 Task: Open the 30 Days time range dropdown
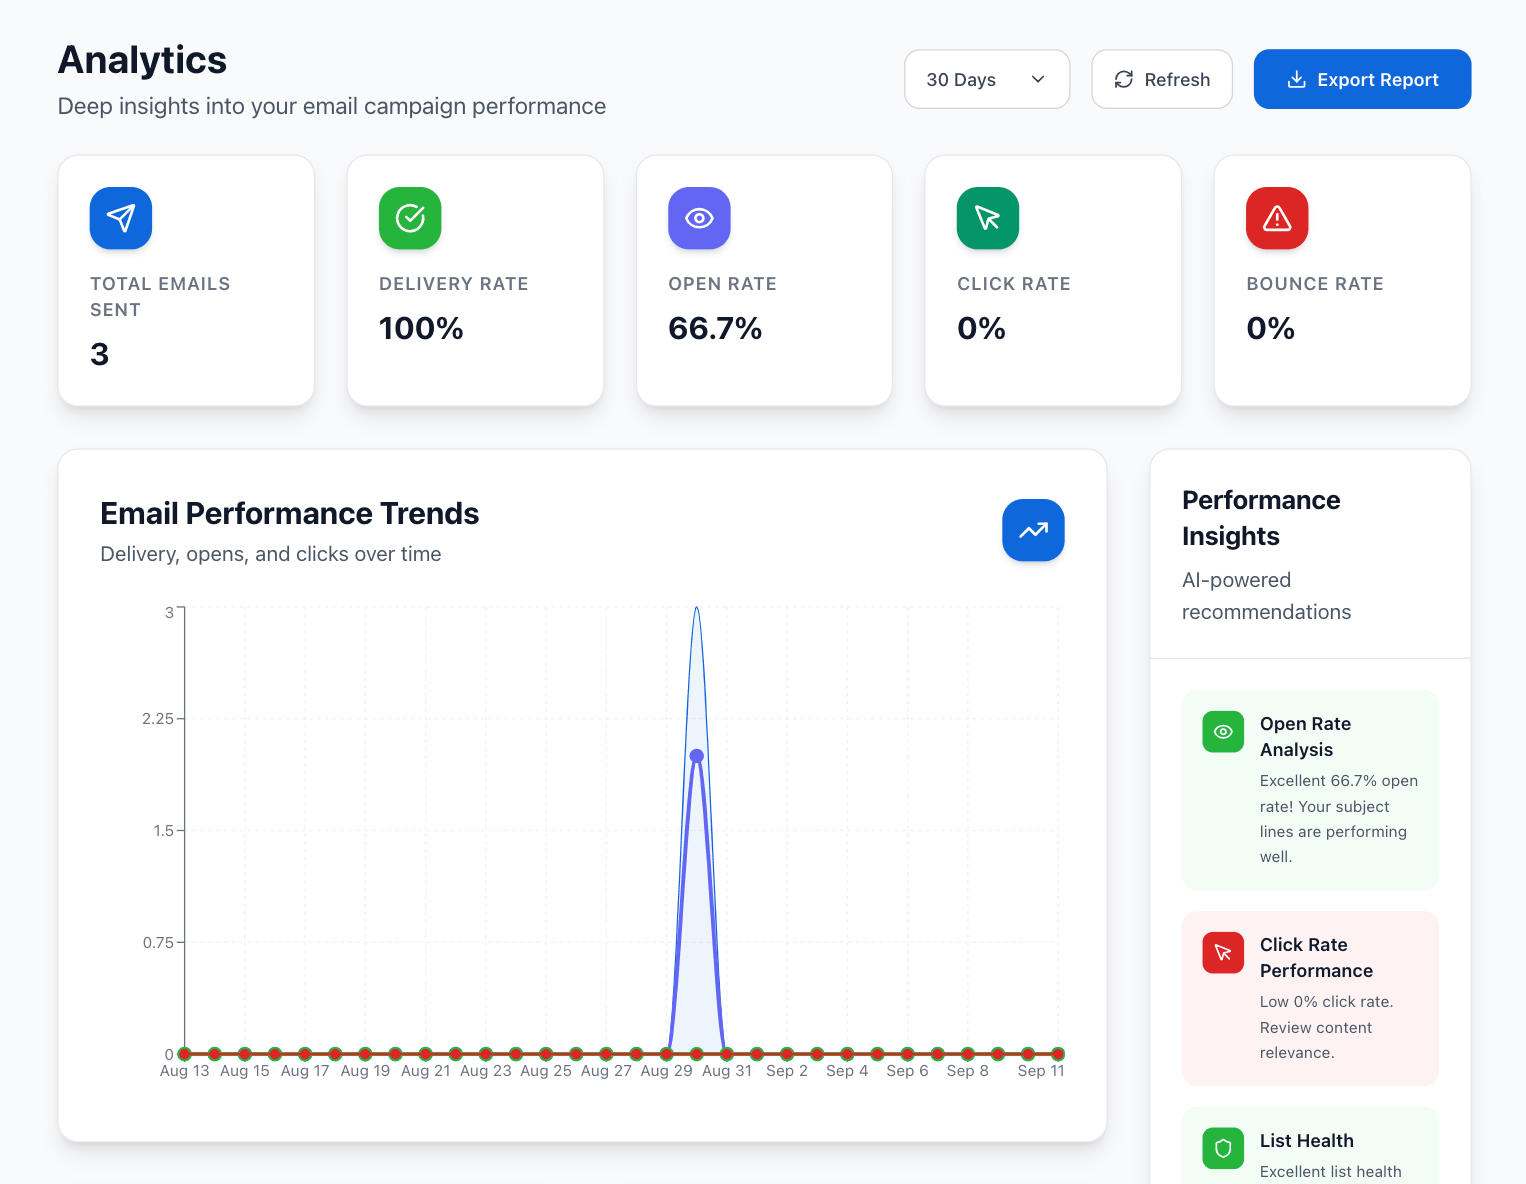986,79
